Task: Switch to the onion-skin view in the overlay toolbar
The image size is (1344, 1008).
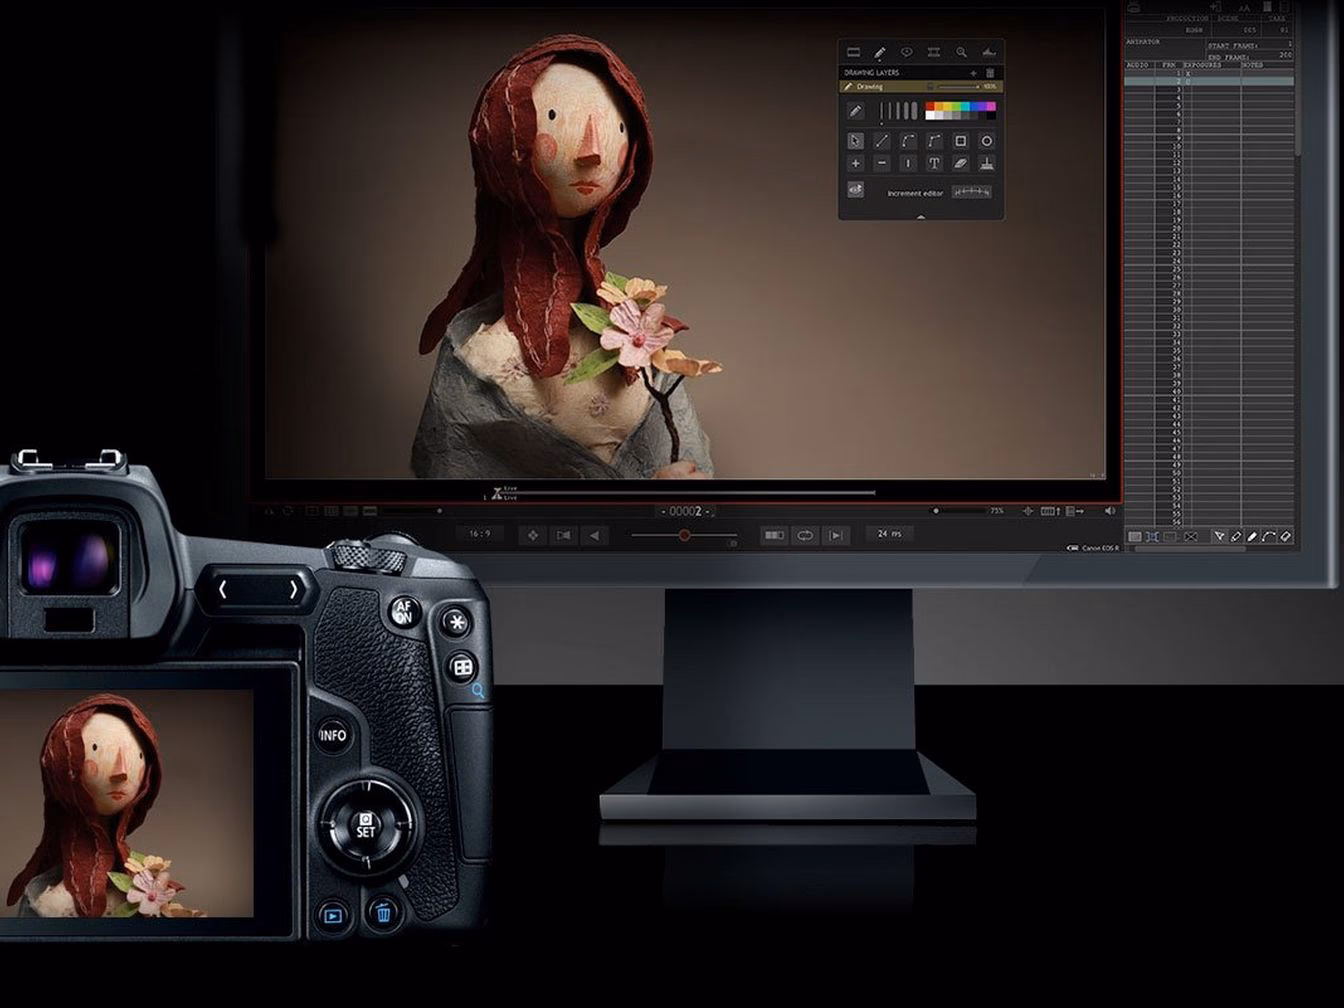Action: (935, 52)
